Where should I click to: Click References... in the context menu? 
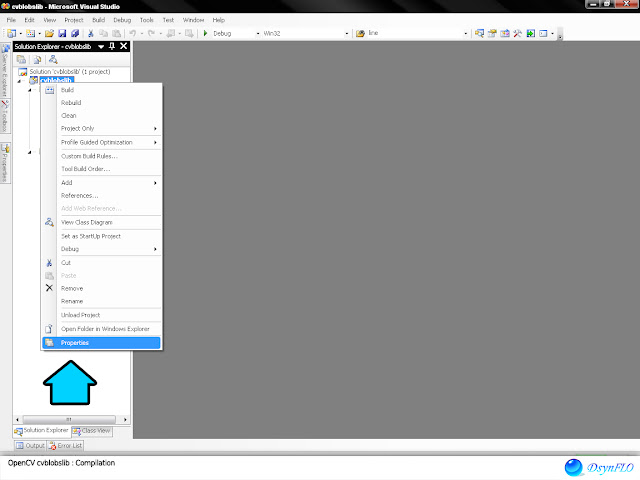pos(102,196)
